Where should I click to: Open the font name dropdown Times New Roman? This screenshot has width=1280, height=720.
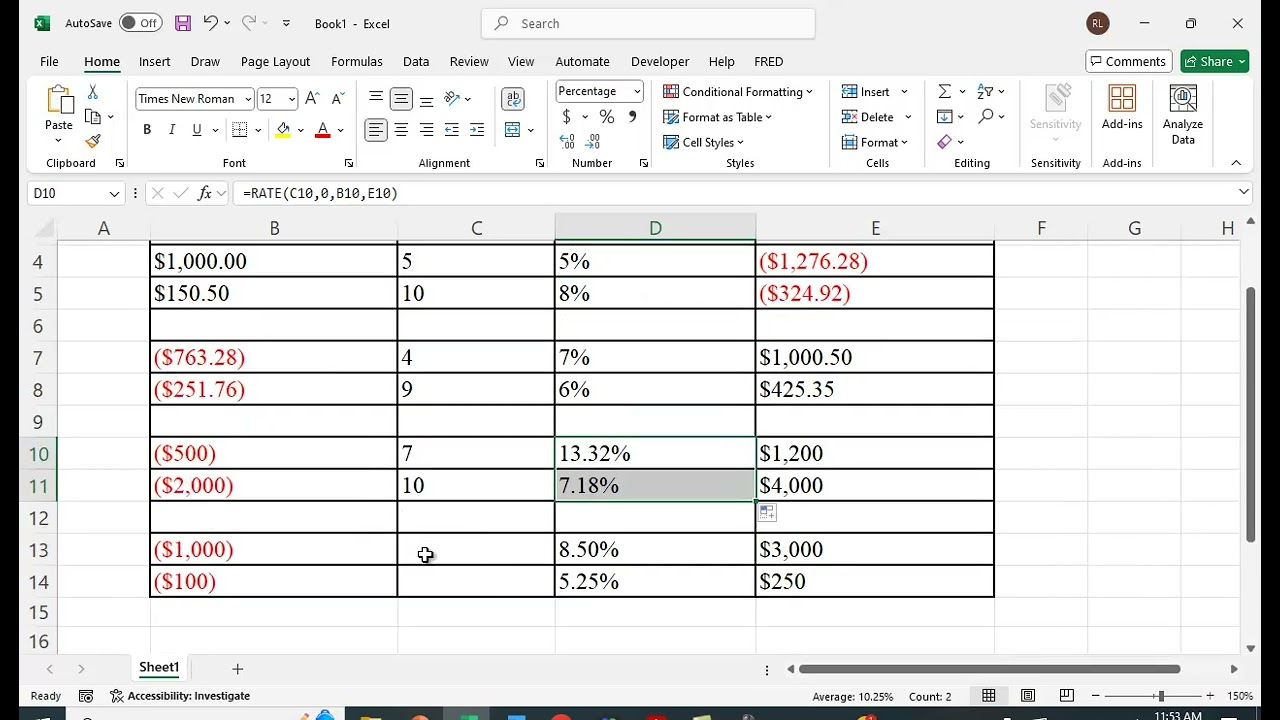pos(248,99)
